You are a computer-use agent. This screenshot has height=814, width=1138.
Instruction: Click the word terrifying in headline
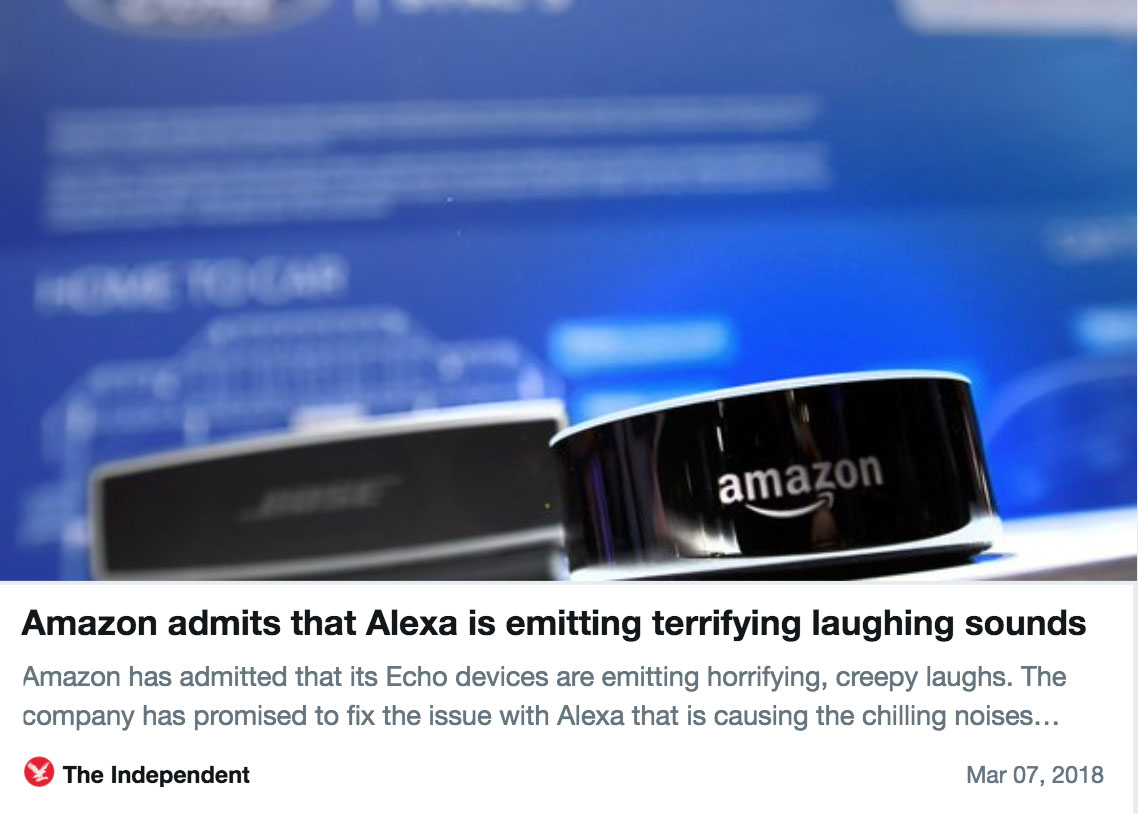pyautogui.click(x=726, y=624)
